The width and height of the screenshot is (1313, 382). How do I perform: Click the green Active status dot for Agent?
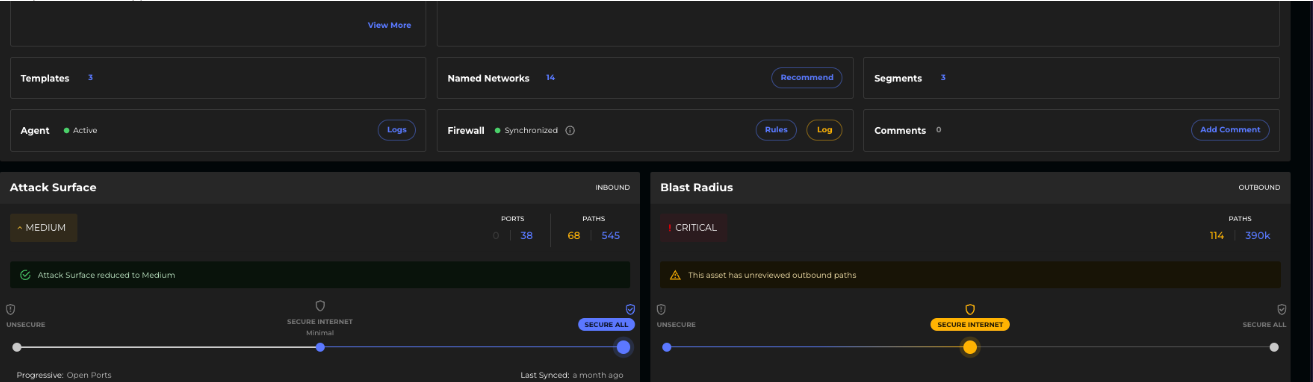(67, 130)
